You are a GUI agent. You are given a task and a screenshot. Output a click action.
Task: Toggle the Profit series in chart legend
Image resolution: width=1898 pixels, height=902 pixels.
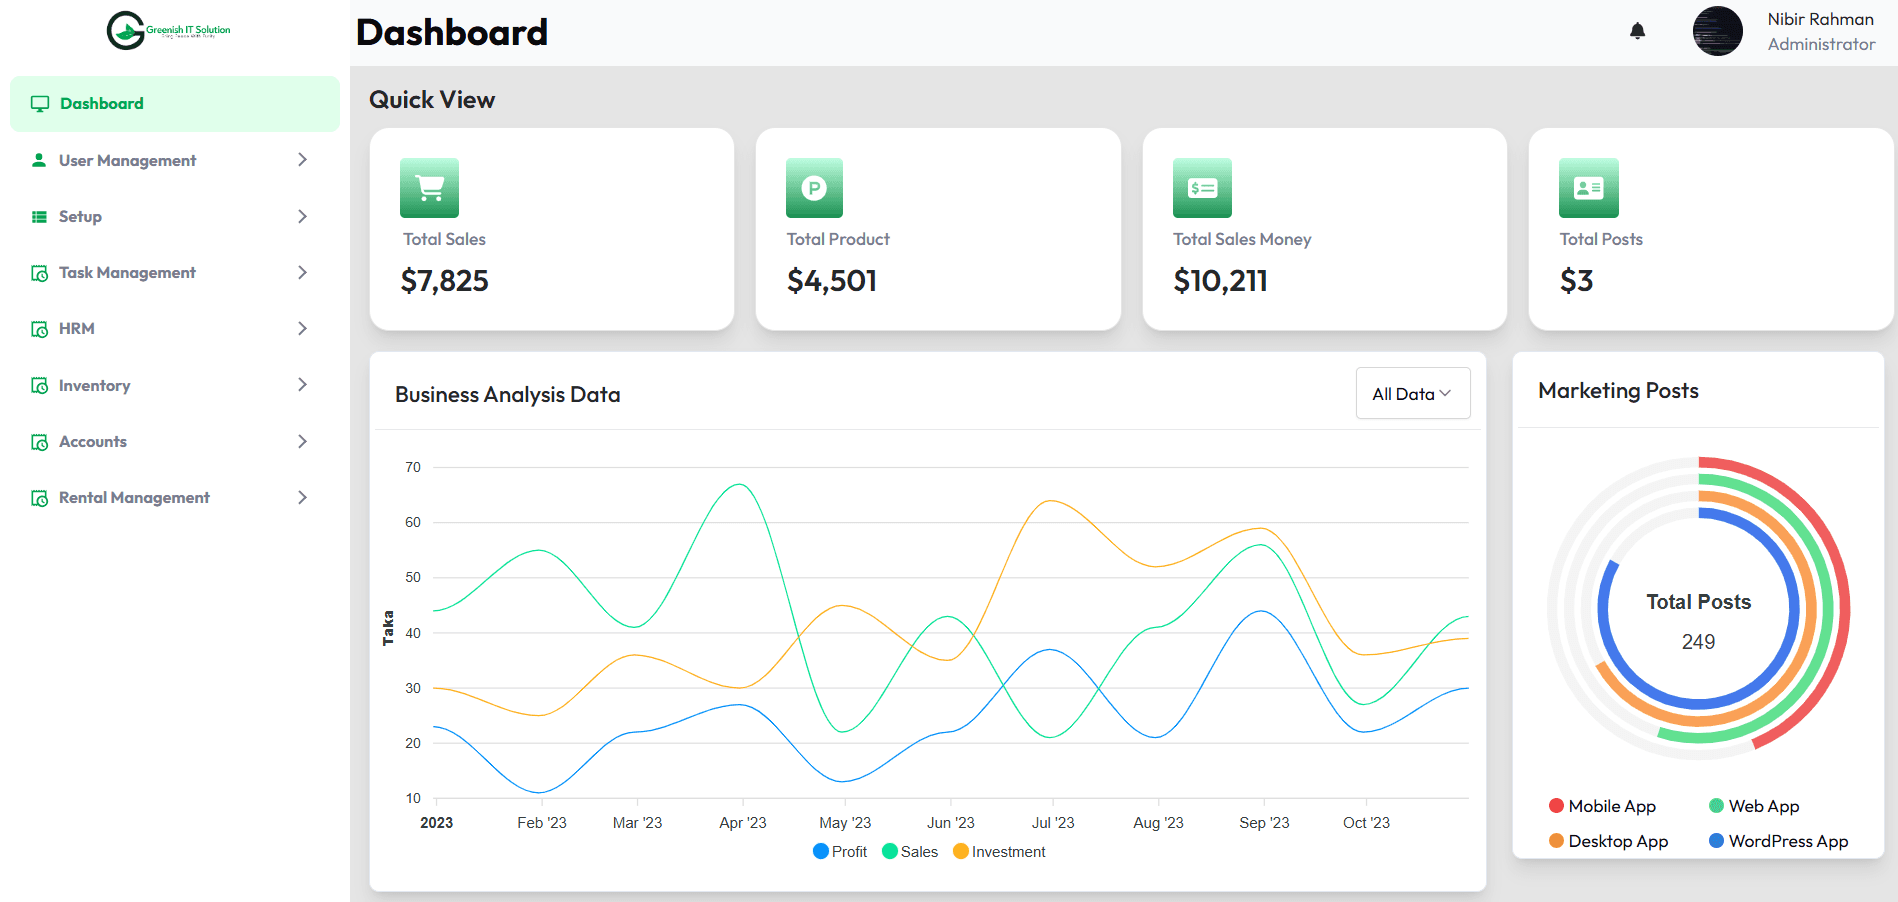coord(840,852)
